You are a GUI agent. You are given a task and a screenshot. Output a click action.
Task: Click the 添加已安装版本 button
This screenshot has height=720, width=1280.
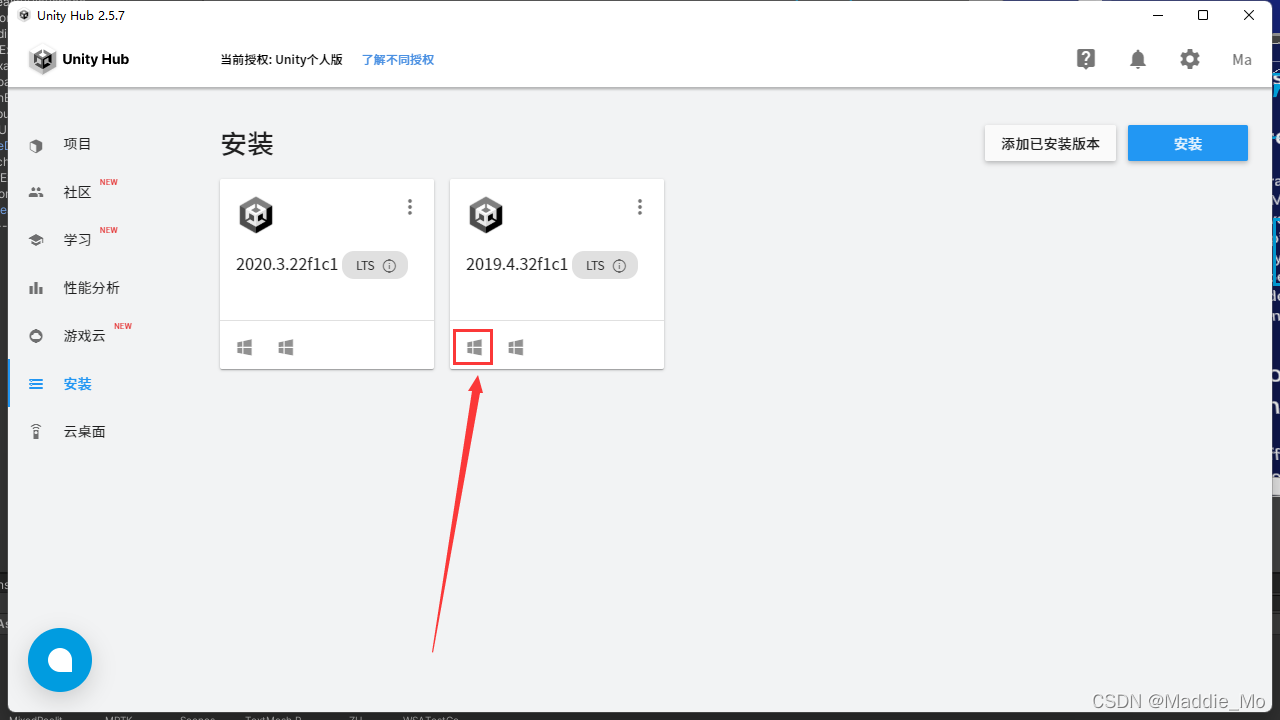point(1050,143)
